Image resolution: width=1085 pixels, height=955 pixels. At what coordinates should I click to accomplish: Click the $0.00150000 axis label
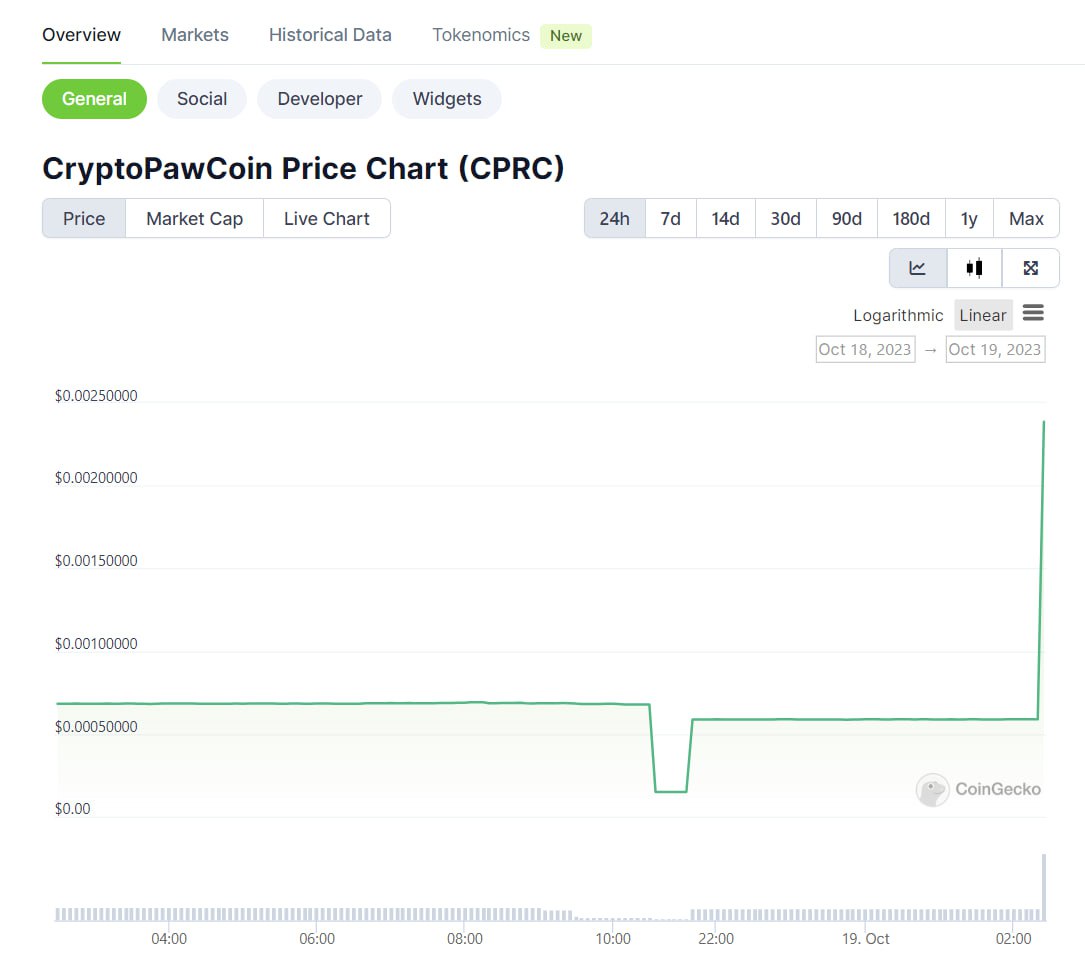pyautogui.click(x=96, y=561)
